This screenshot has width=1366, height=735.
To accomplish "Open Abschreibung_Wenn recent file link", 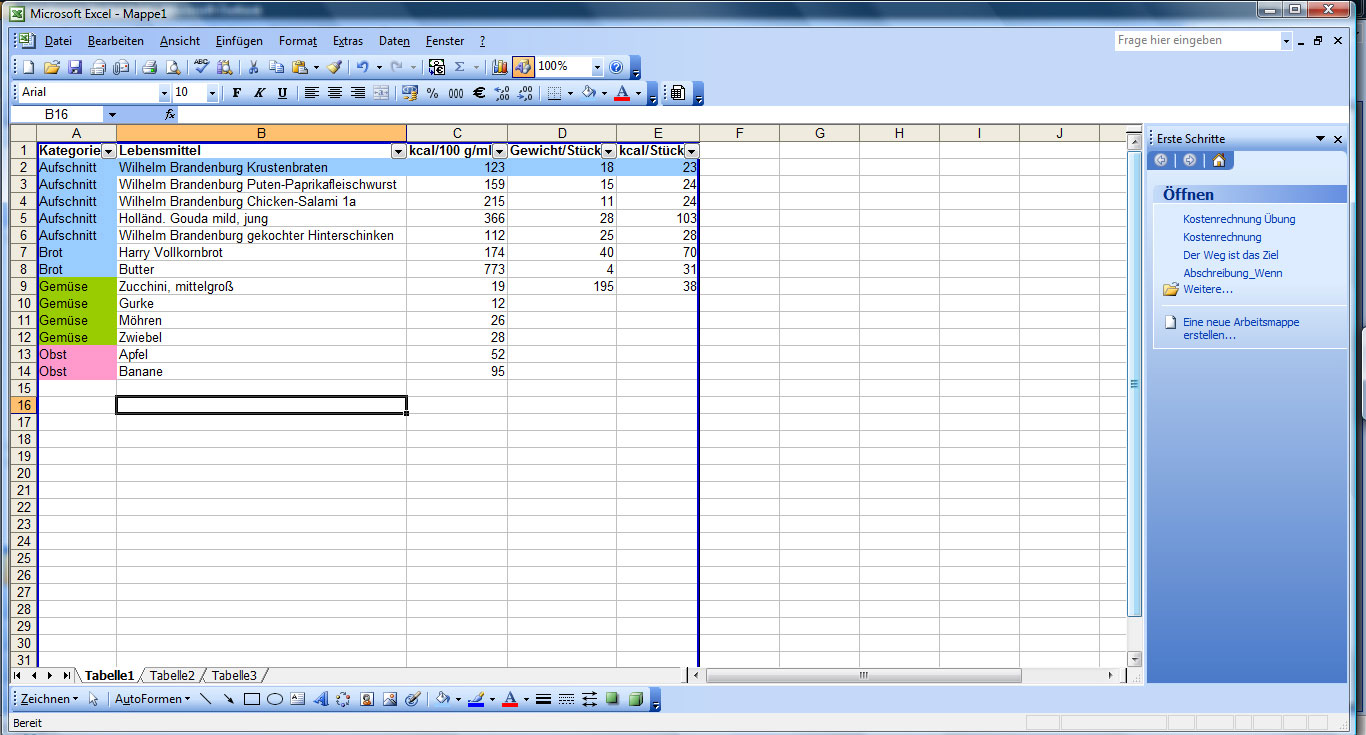I will [x=1233, y=273].
